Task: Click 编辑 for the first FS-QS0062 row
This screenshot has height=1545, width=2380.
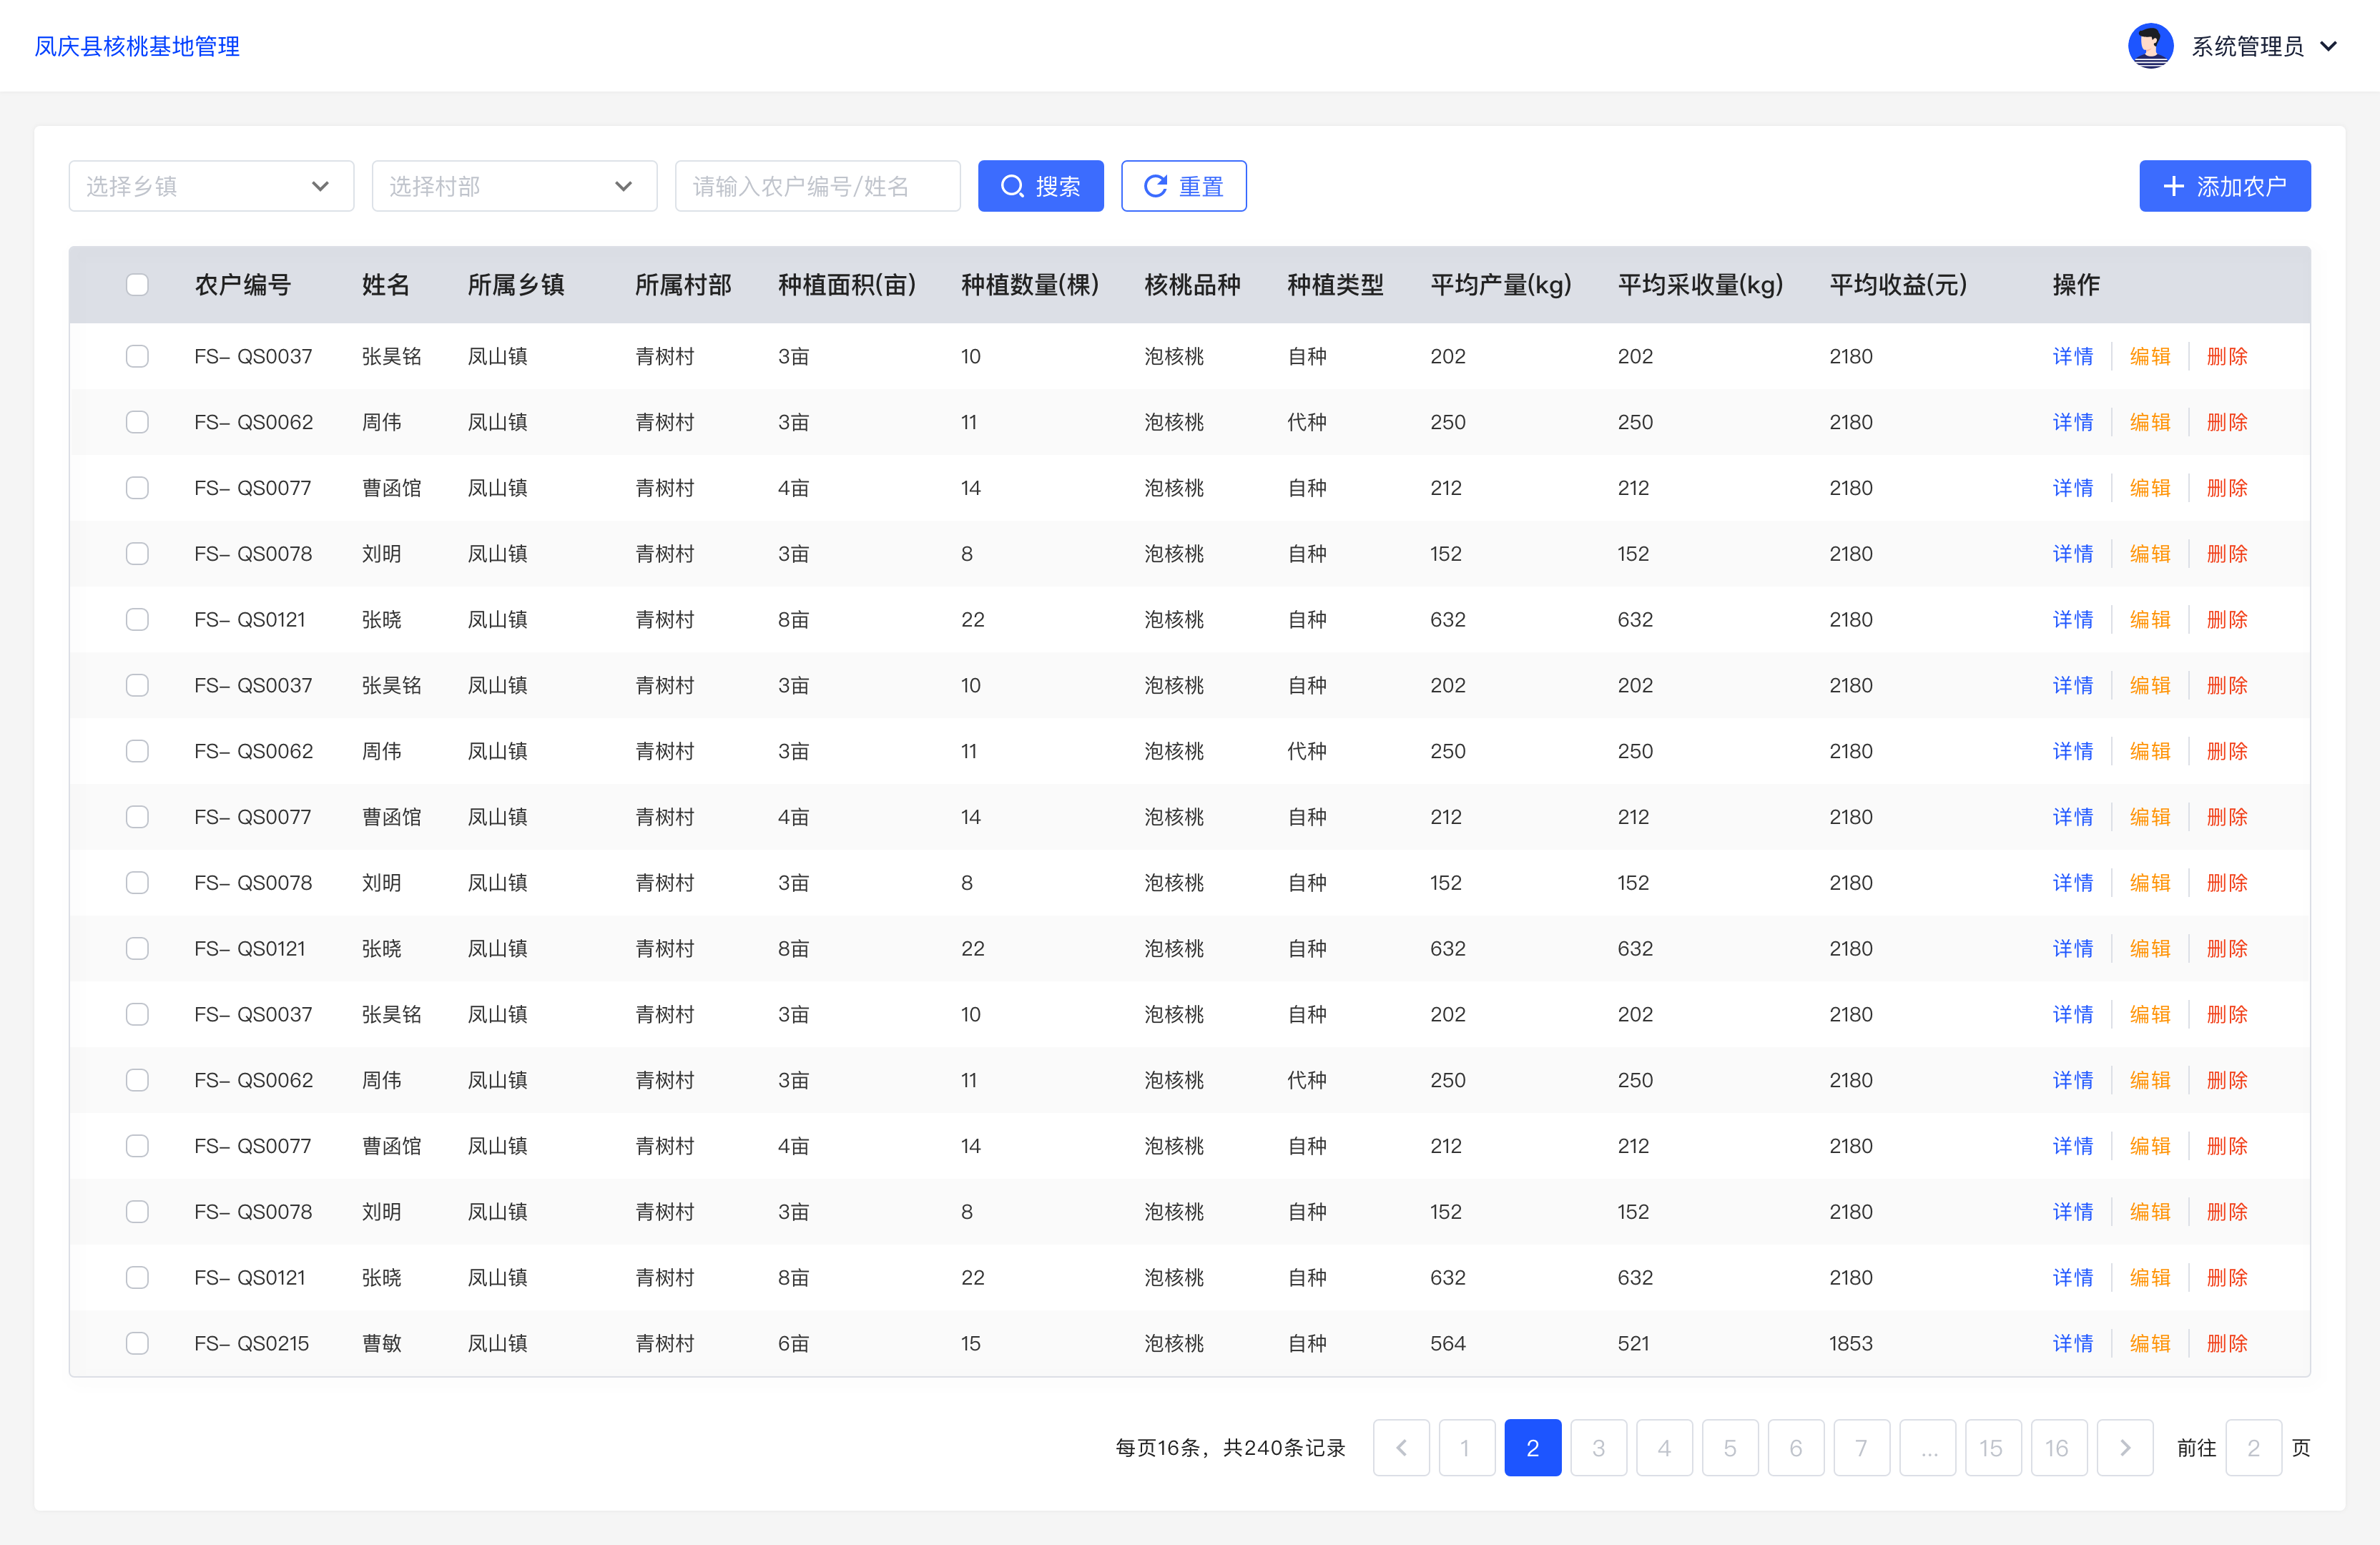Action: point(2149,422)
